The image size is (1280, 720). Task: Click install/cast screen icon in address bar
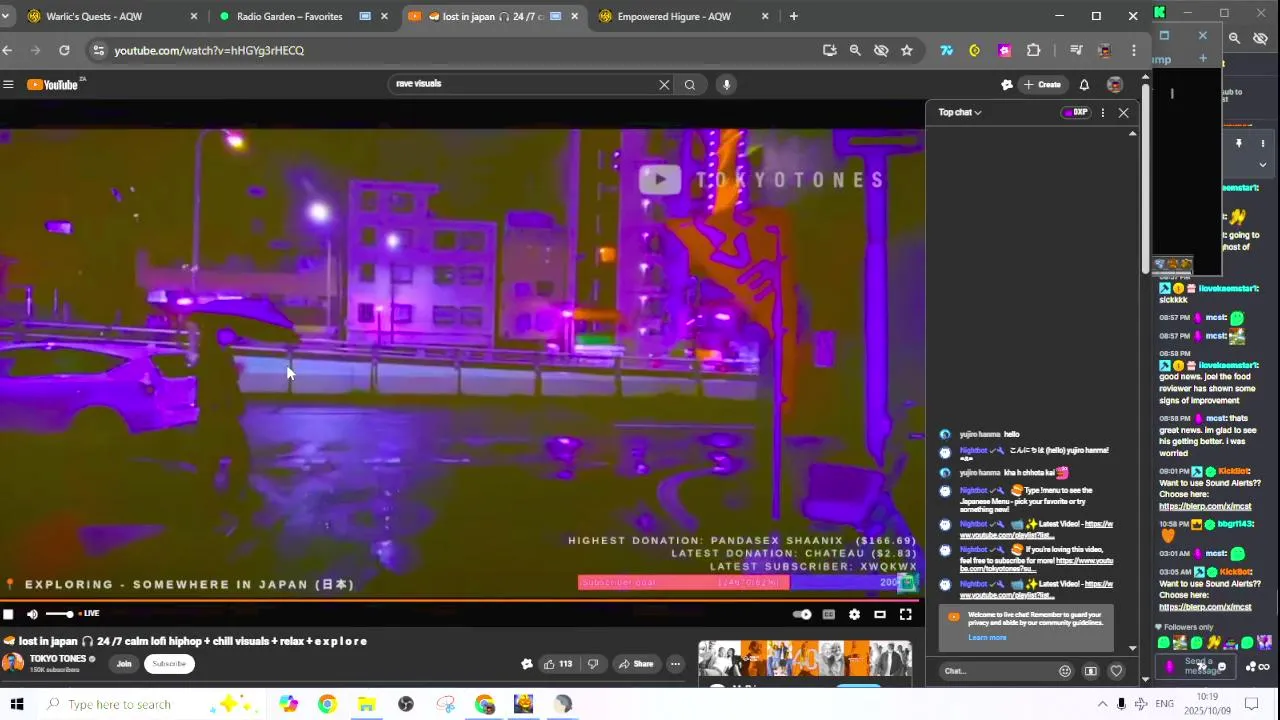click(x=829, y=50)
